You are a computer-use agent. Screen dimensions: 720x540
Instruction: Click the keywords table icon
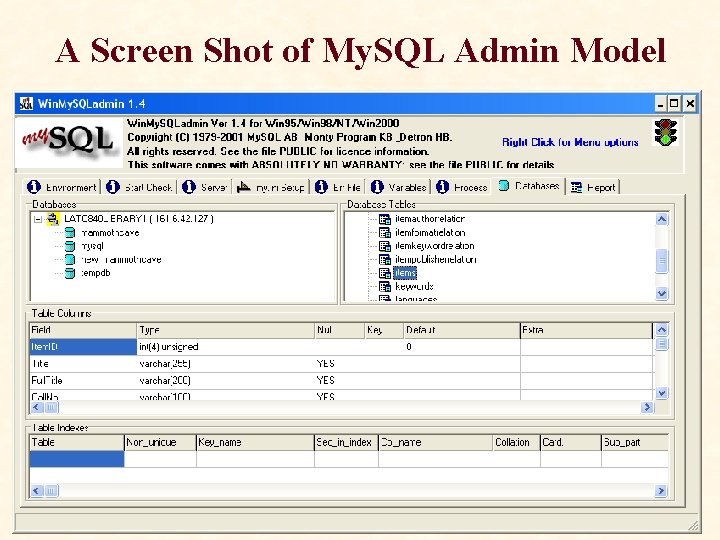click(384, 287)
